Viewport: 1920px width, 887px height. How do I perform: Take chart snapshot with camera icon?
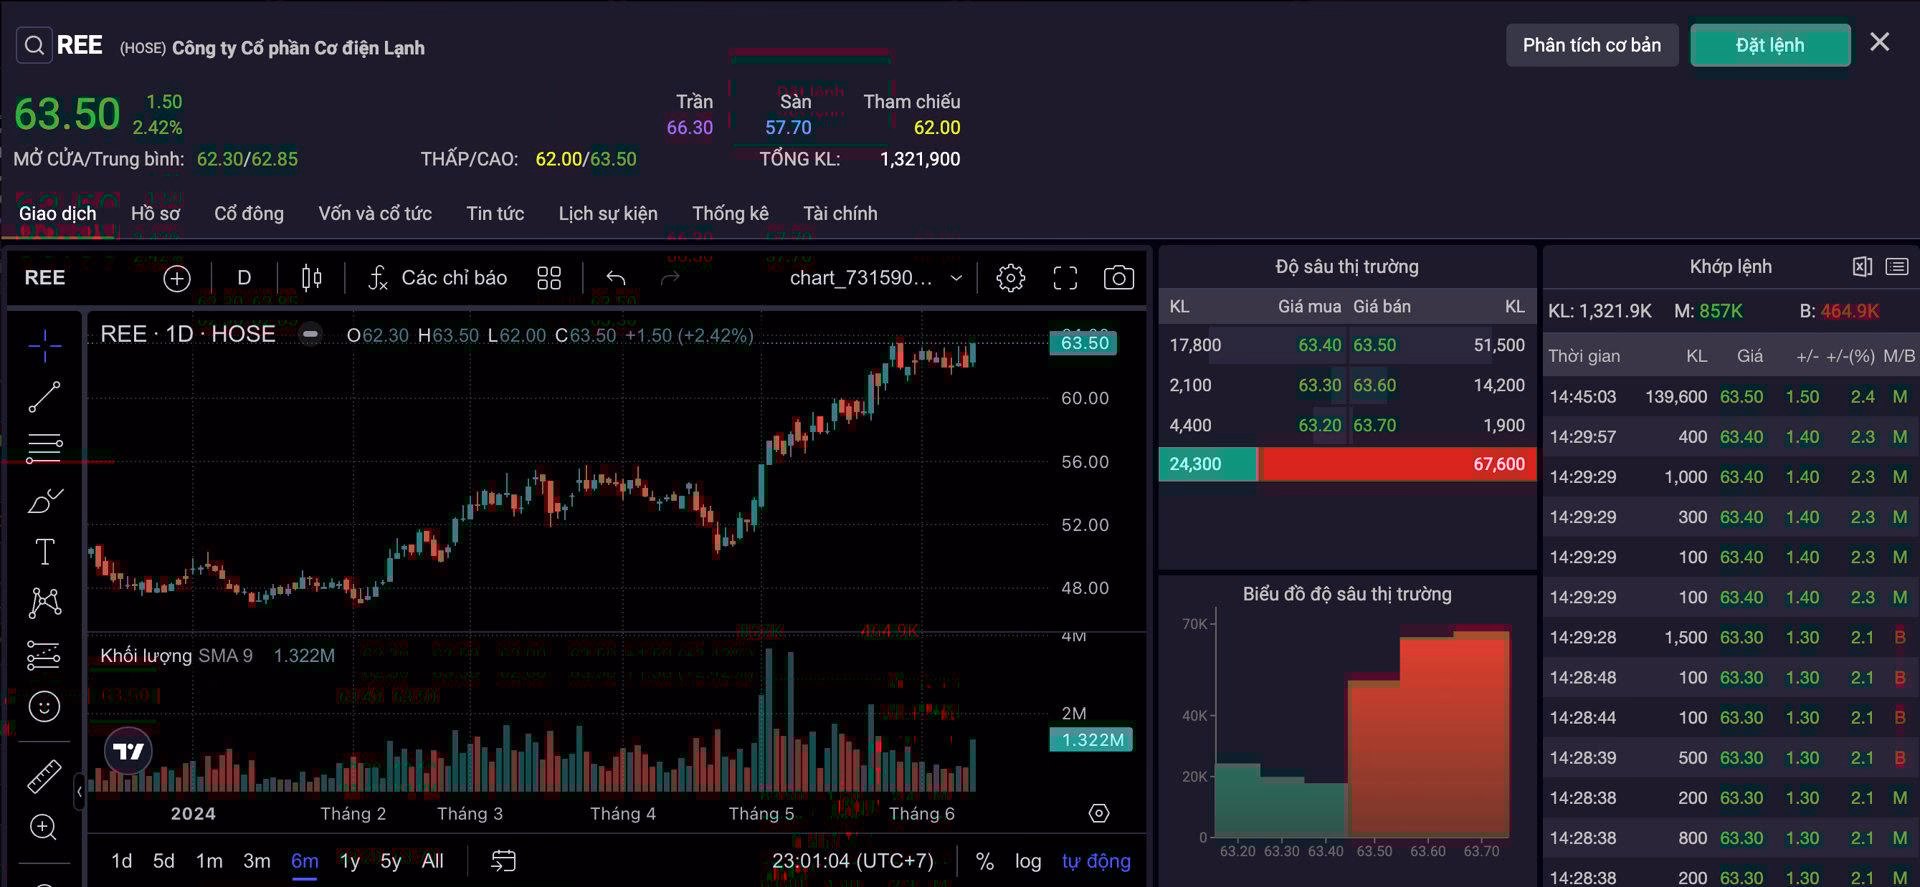coord(1118,278)
